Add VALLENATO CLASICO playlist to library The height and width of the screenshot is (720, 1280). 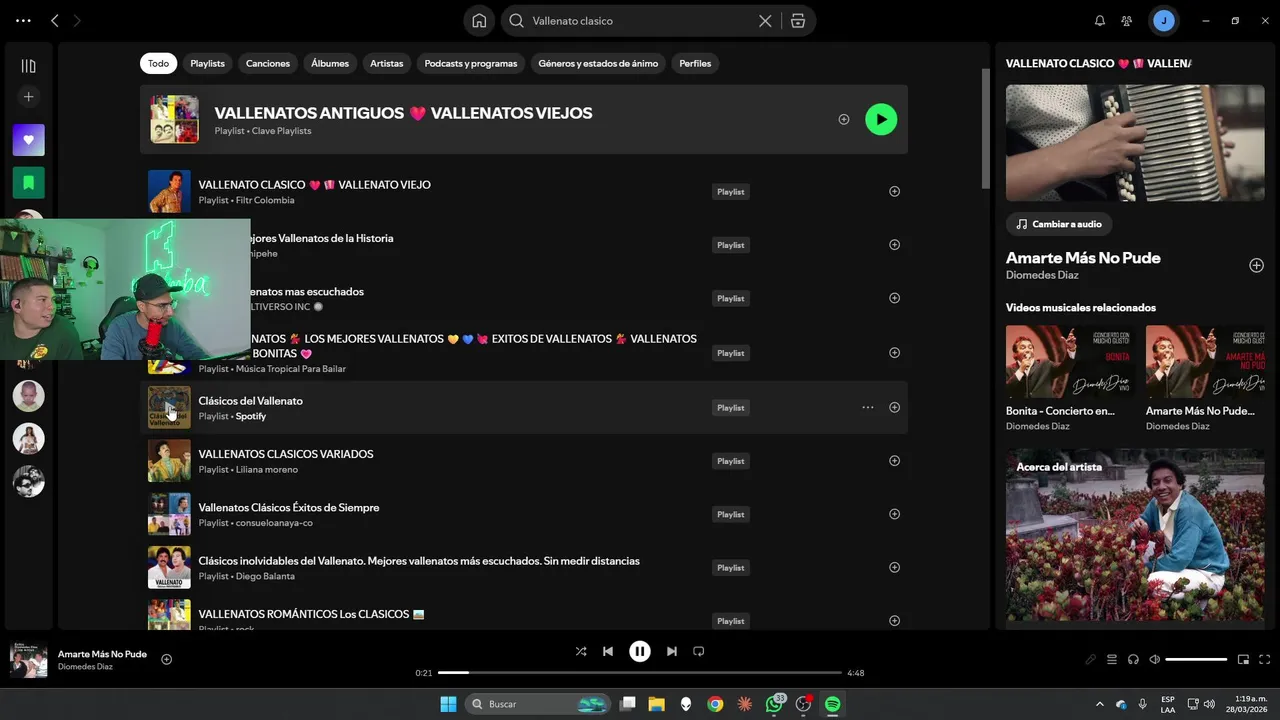(894, 191)
